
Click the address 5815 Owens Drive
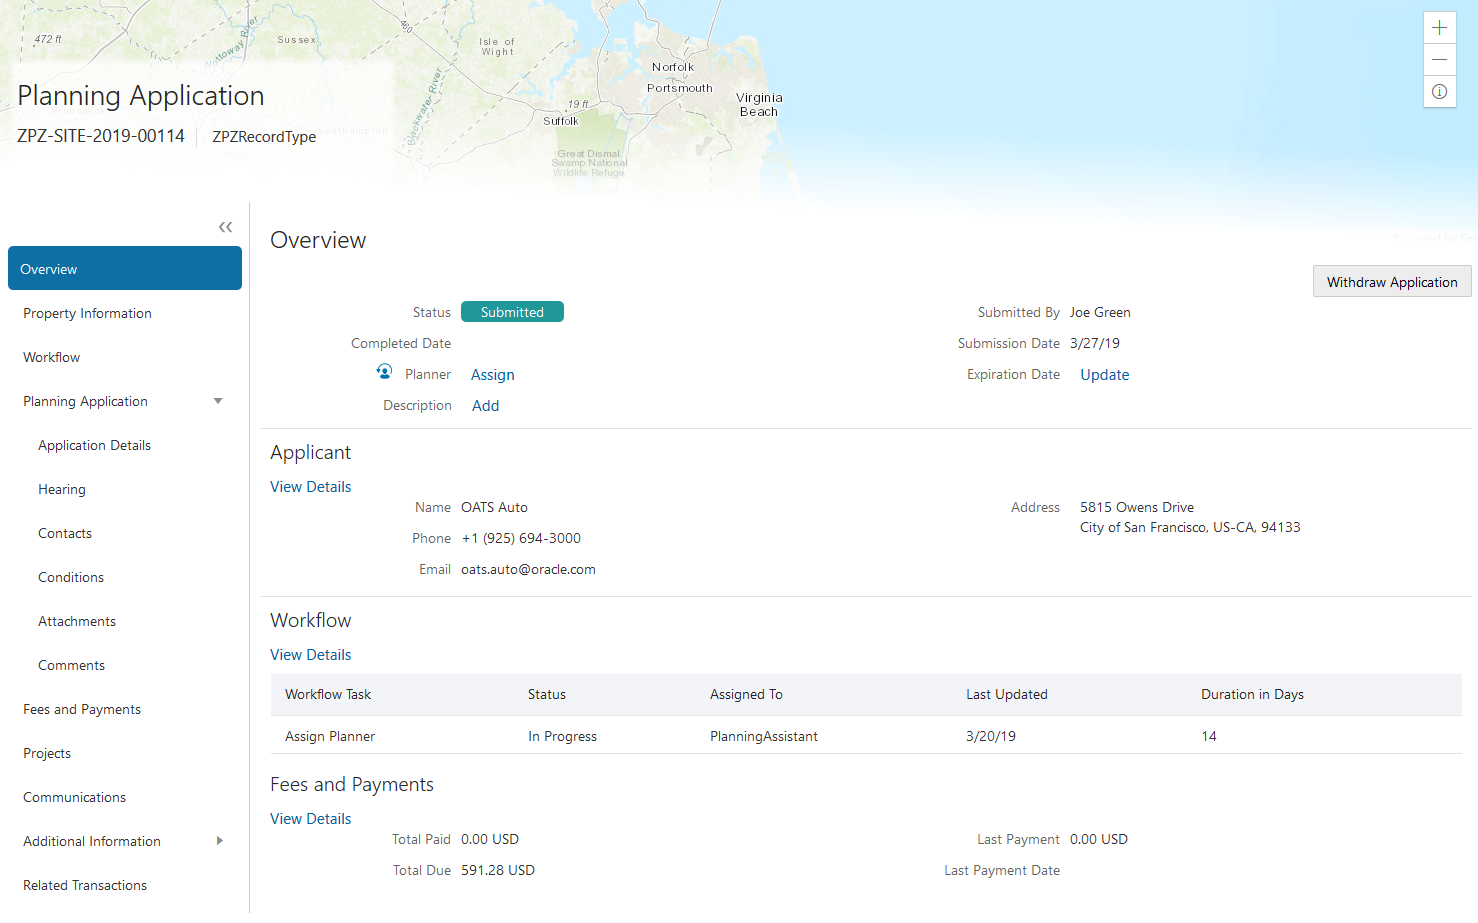click(1137, 507)
